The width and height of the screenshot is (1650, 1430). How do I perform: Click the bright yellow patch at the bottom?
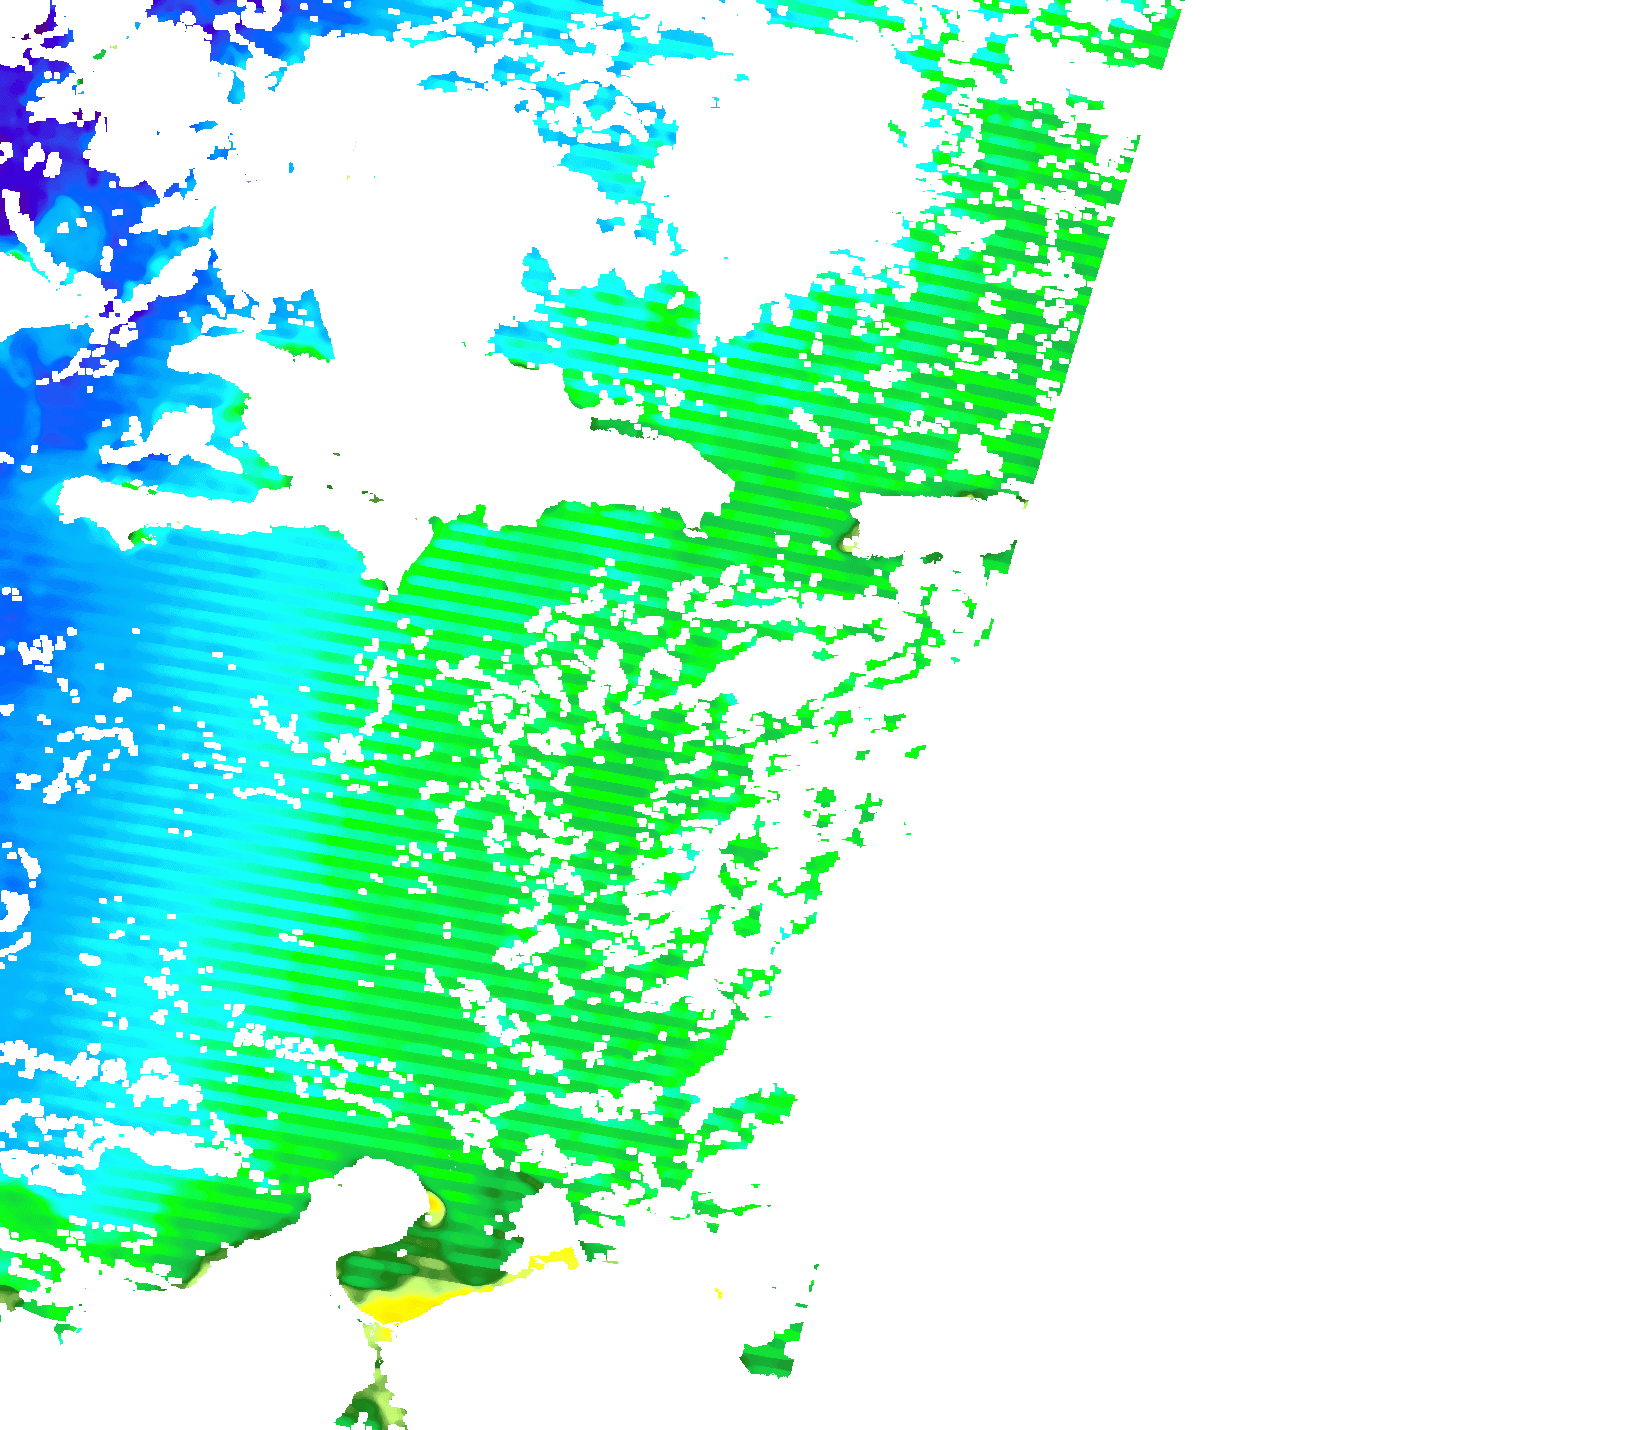click(400, 1304)
